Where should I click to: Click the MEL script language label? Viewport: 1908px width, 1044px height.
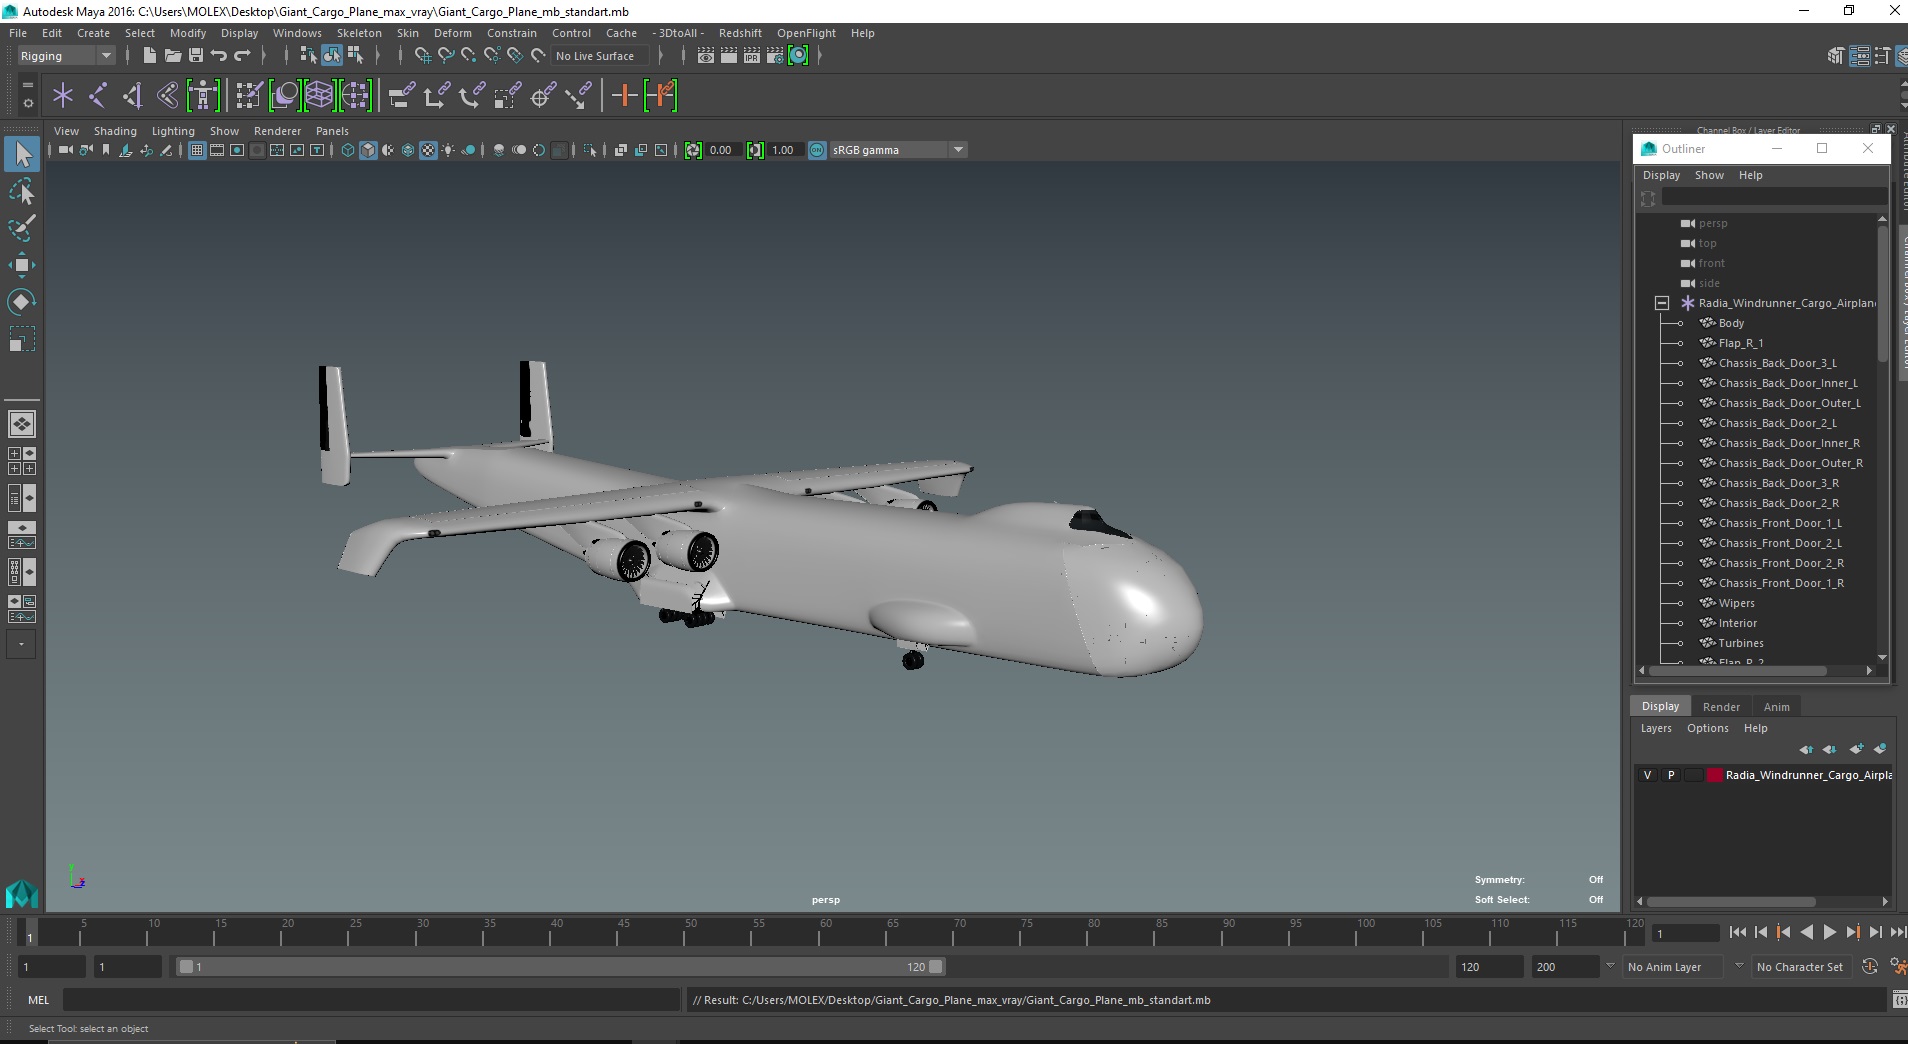38,1000
